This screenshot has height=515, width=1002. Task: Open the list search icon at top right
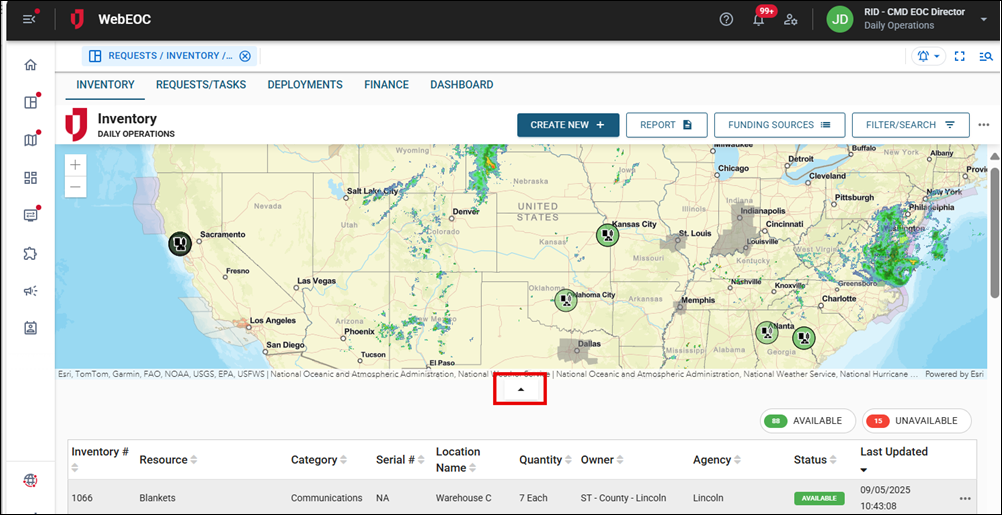click(x=985, y=56)
